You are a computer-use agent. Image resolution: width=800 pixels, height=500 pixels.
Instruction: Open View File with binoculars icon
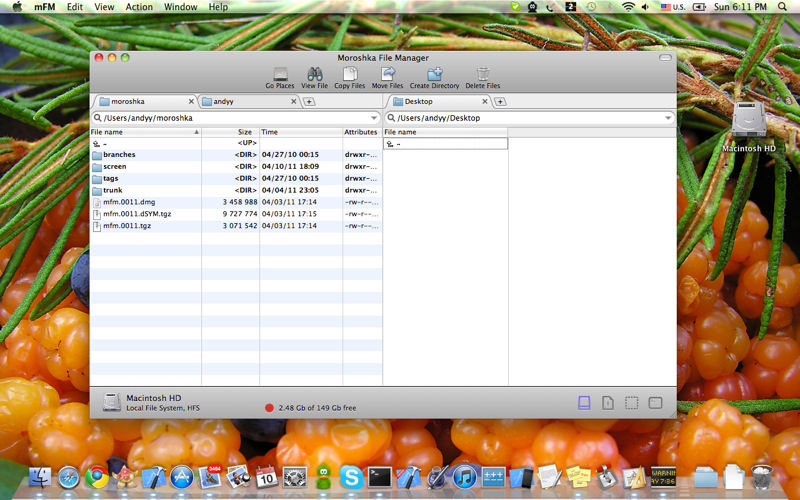pos(314,75)
